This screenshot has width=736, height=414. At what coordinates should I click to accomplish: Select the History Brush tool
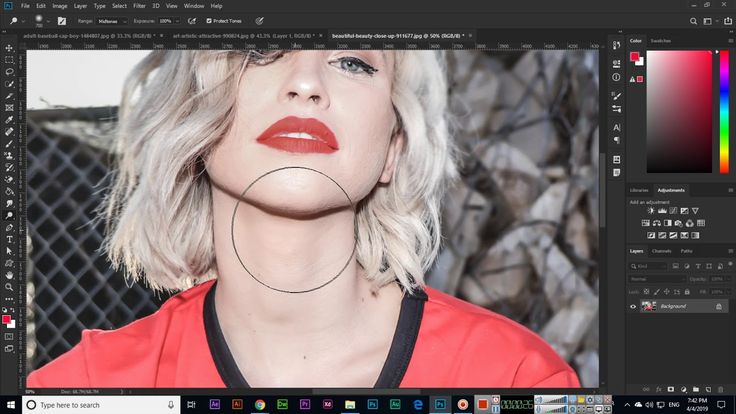point(9,168)
